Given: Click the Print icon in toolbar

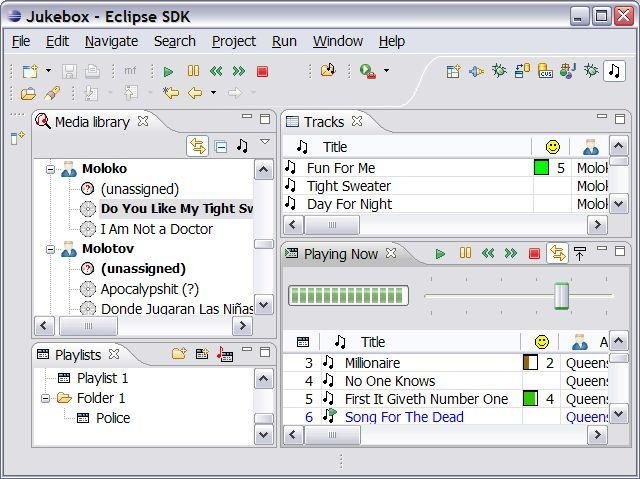Looking at the screenshot, I should [92, 71].
